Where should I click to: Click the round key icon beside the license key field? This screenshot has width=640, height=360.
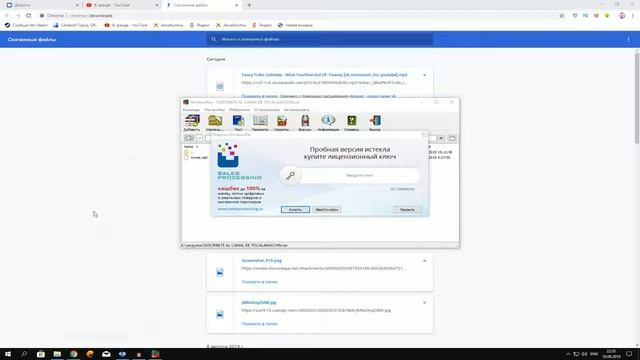pos(290,176)
